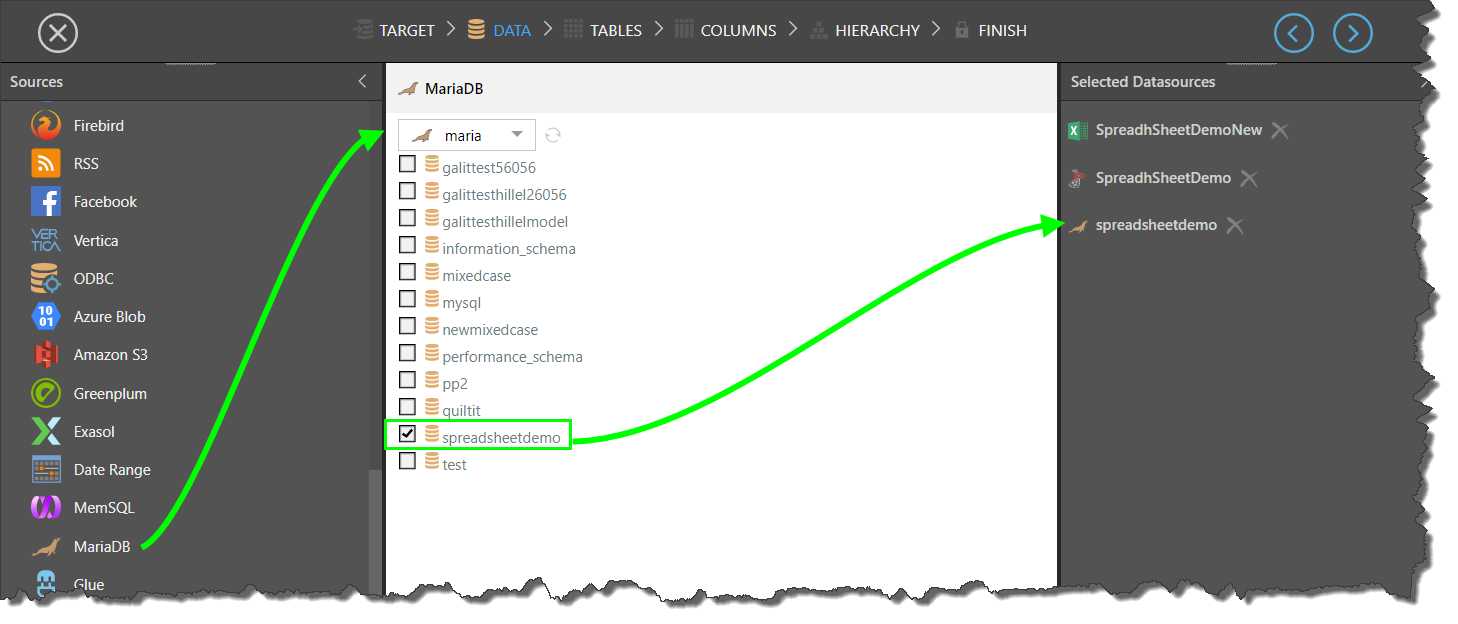
Task: Select the Date Range source icon
Action: pyautogui.click(x=46, y=469)
